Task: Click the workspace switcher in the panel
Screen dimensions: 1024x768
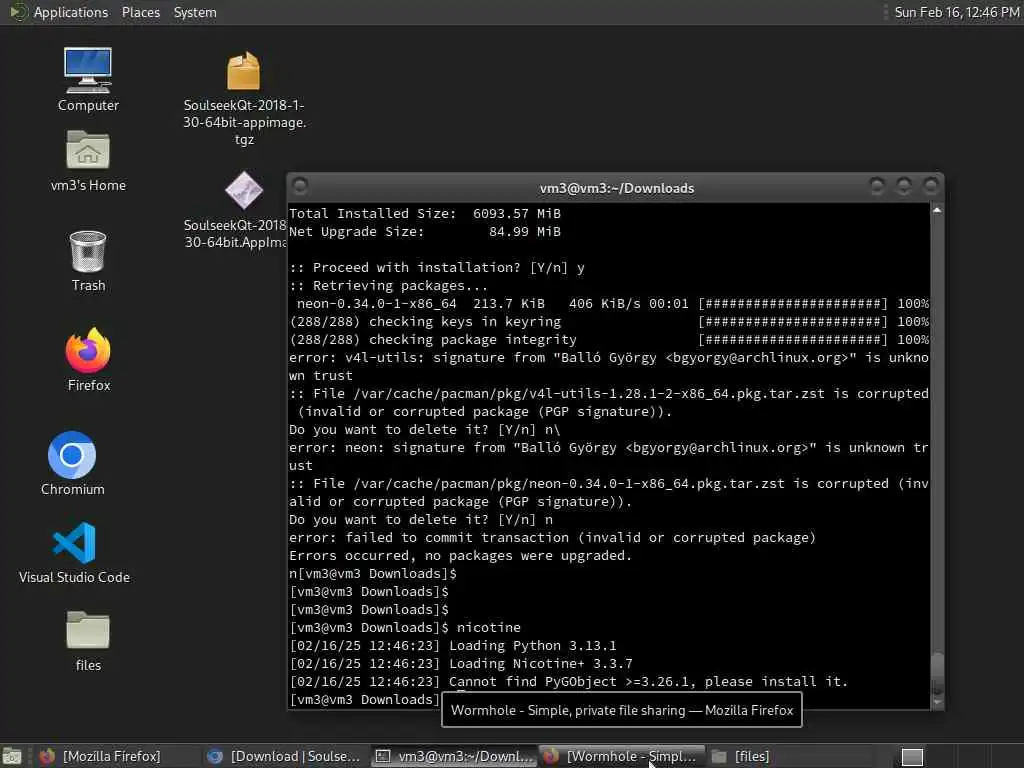Action: [x=912, y=757]
